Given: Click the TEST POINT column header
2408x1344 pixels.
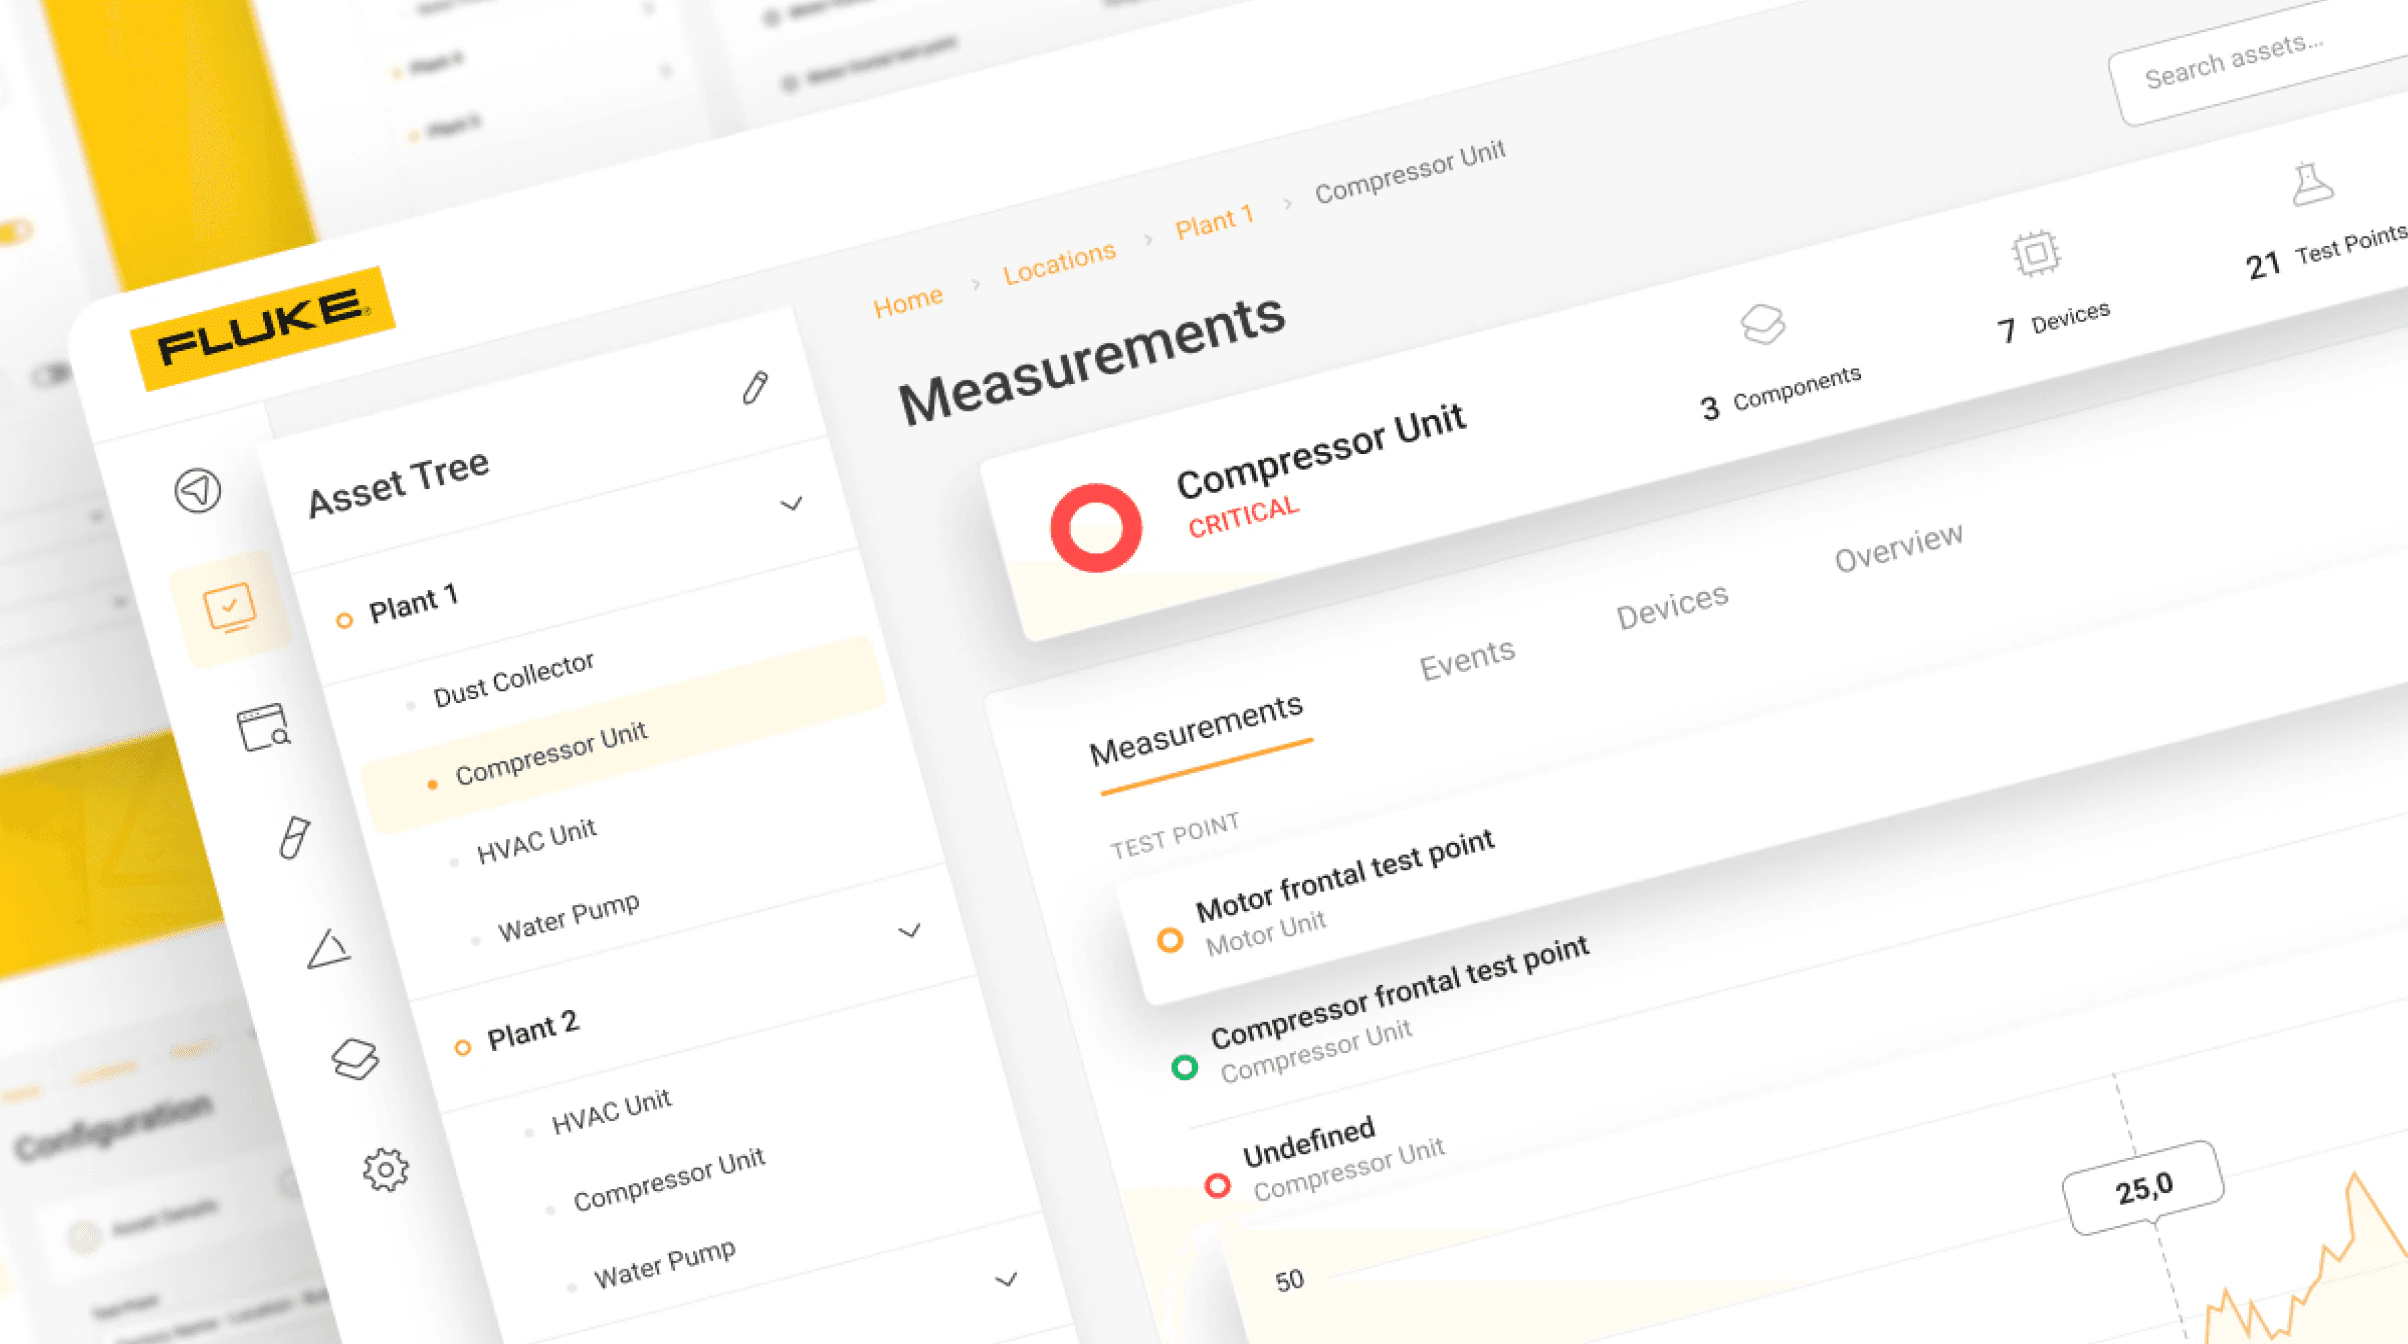Looking at the screenshot, I should pos(1174,836).
